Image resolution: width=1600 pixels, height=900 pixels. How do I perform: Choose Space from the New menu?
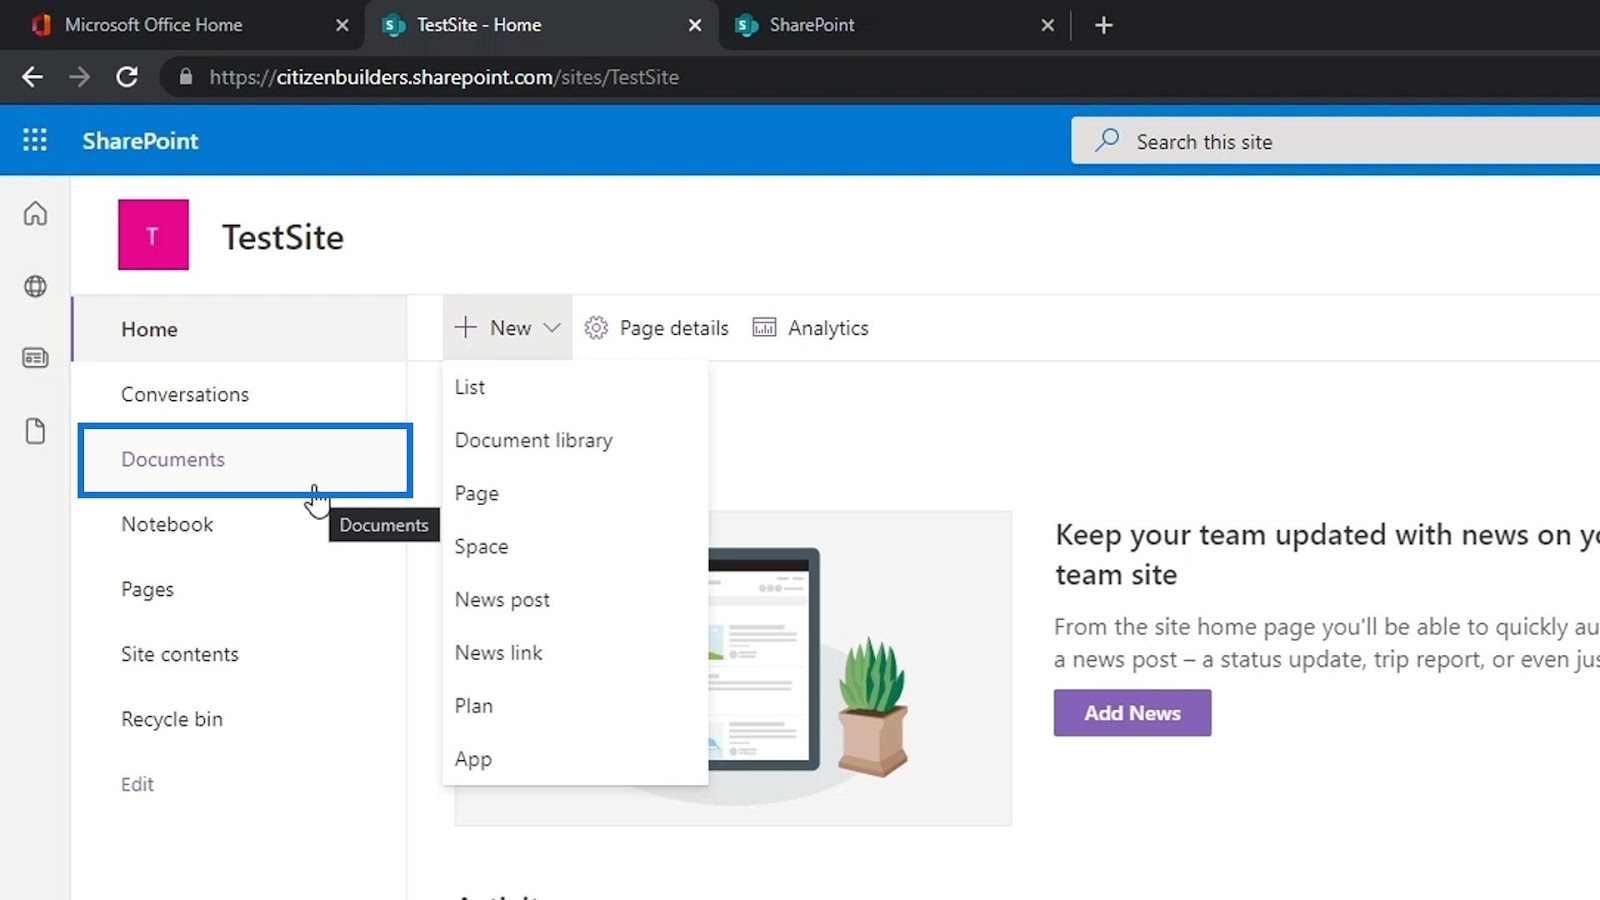(575, 546)
